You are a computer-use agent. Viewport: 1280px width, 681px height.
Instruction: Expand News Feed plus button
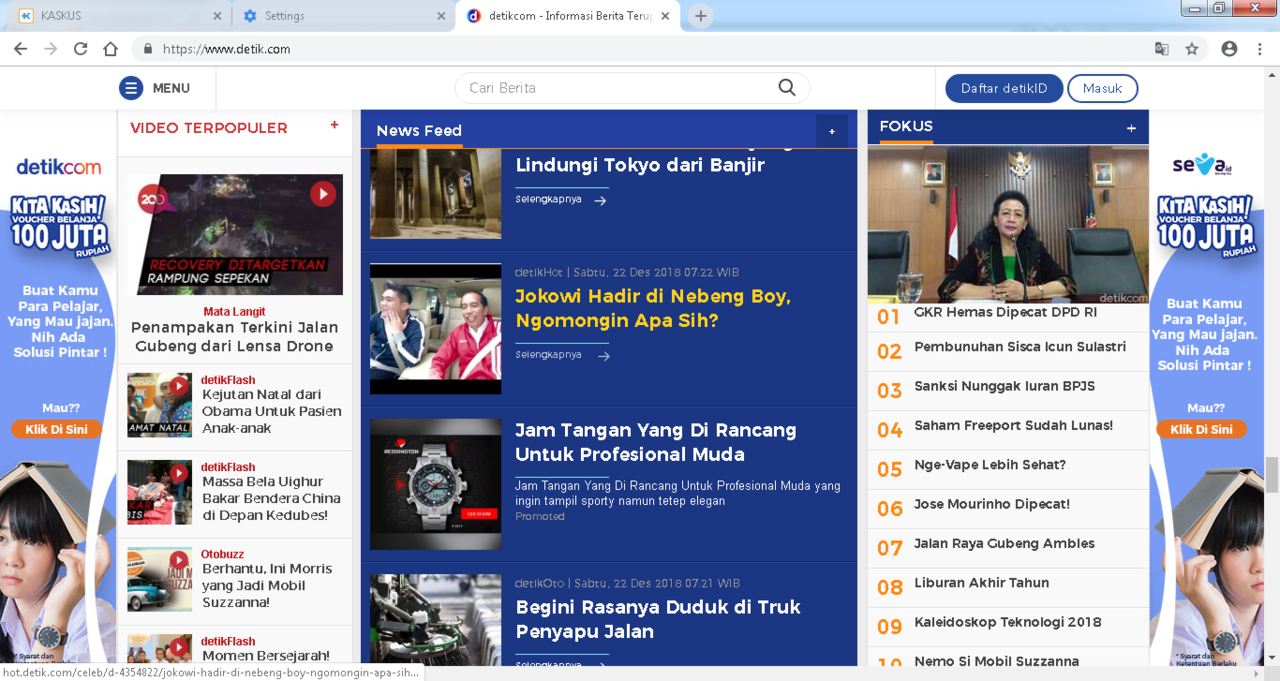[x=832, y=131]
